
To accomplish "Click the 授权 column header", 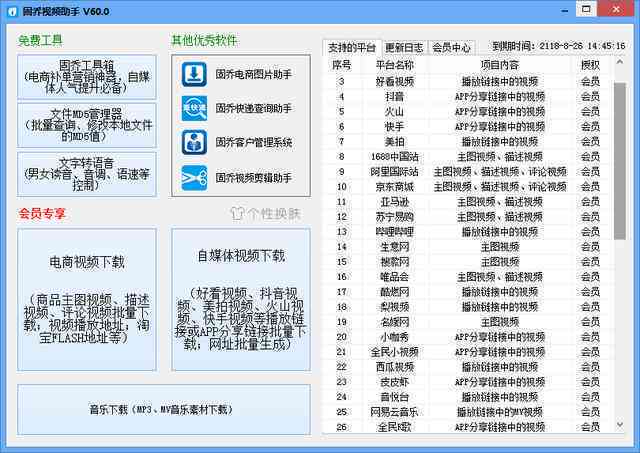I will tap(590, 65).
